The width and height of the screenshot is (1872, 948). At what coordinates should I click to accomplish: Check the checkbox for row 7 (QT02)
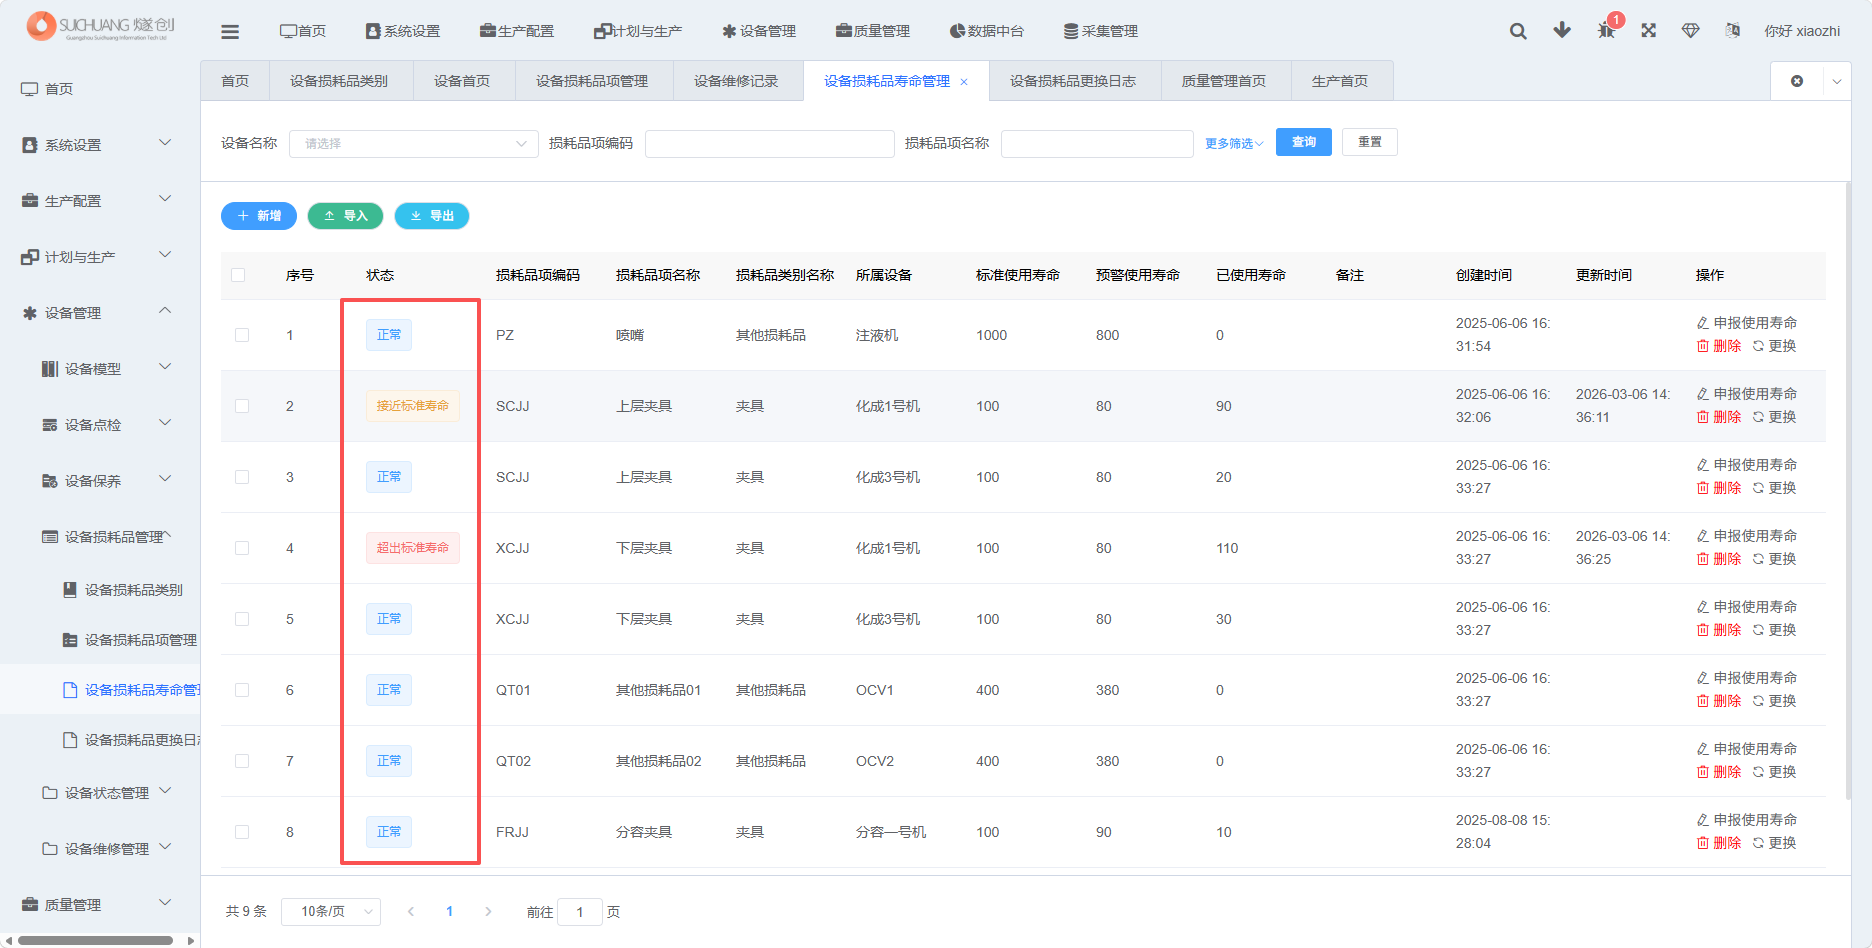(x=242, y=761)
